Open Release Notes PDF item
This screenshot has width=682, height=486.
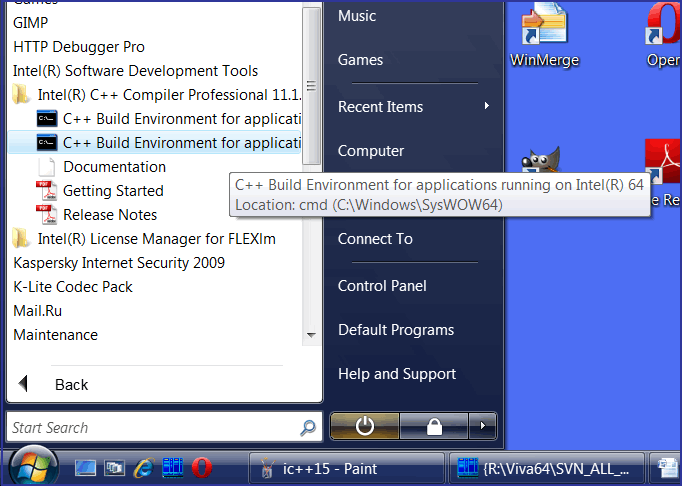point(109,215)
